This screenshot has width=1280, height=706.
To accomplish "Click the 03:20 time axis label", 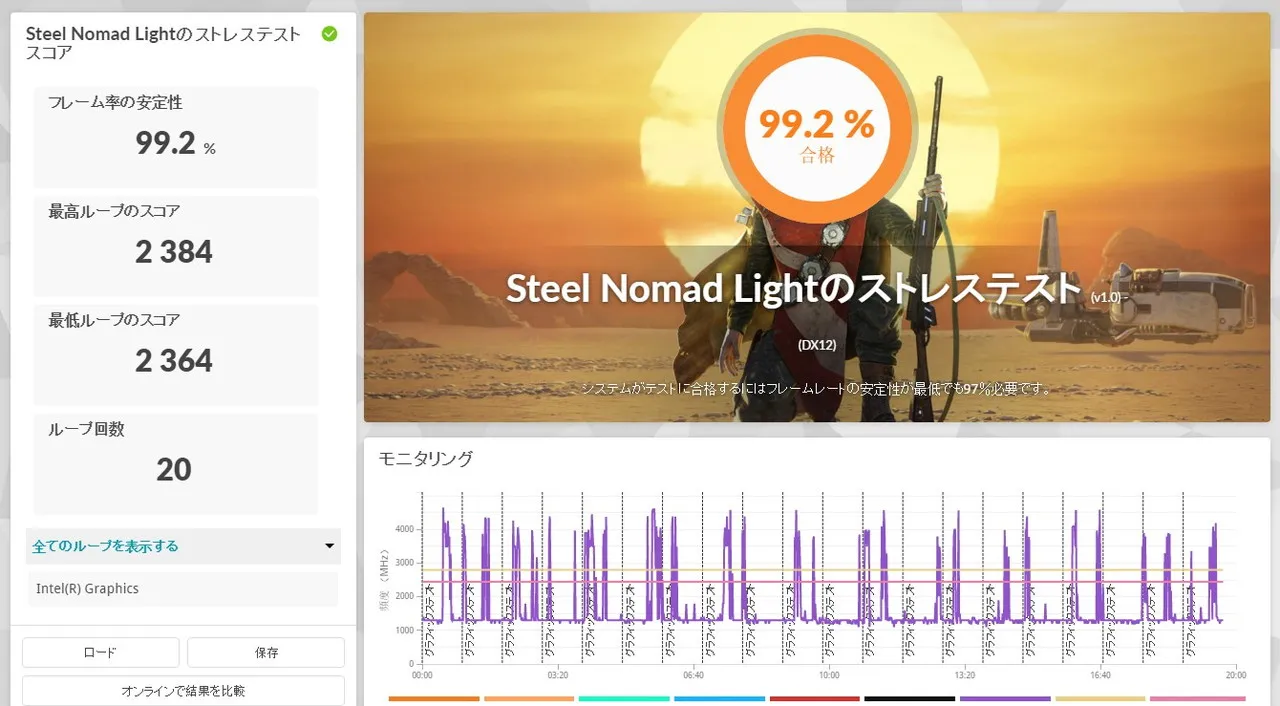I will click(x=558, y=675).
